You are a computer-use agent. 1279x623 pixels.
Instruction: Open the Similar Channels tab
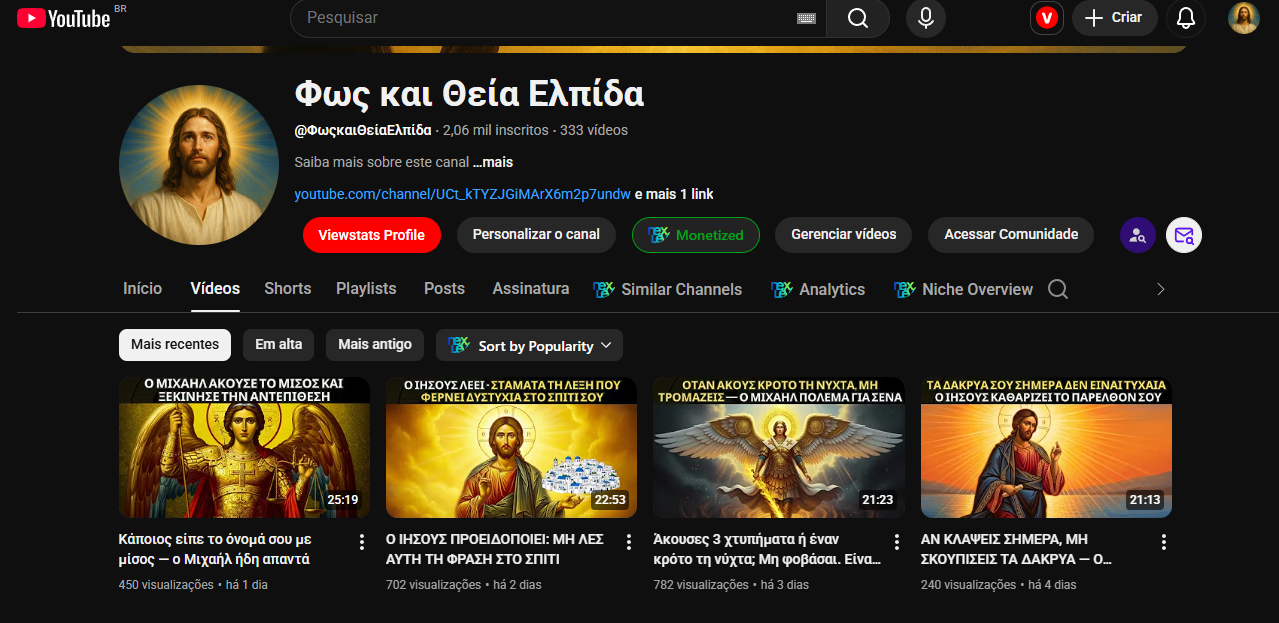tap(668, 289)
